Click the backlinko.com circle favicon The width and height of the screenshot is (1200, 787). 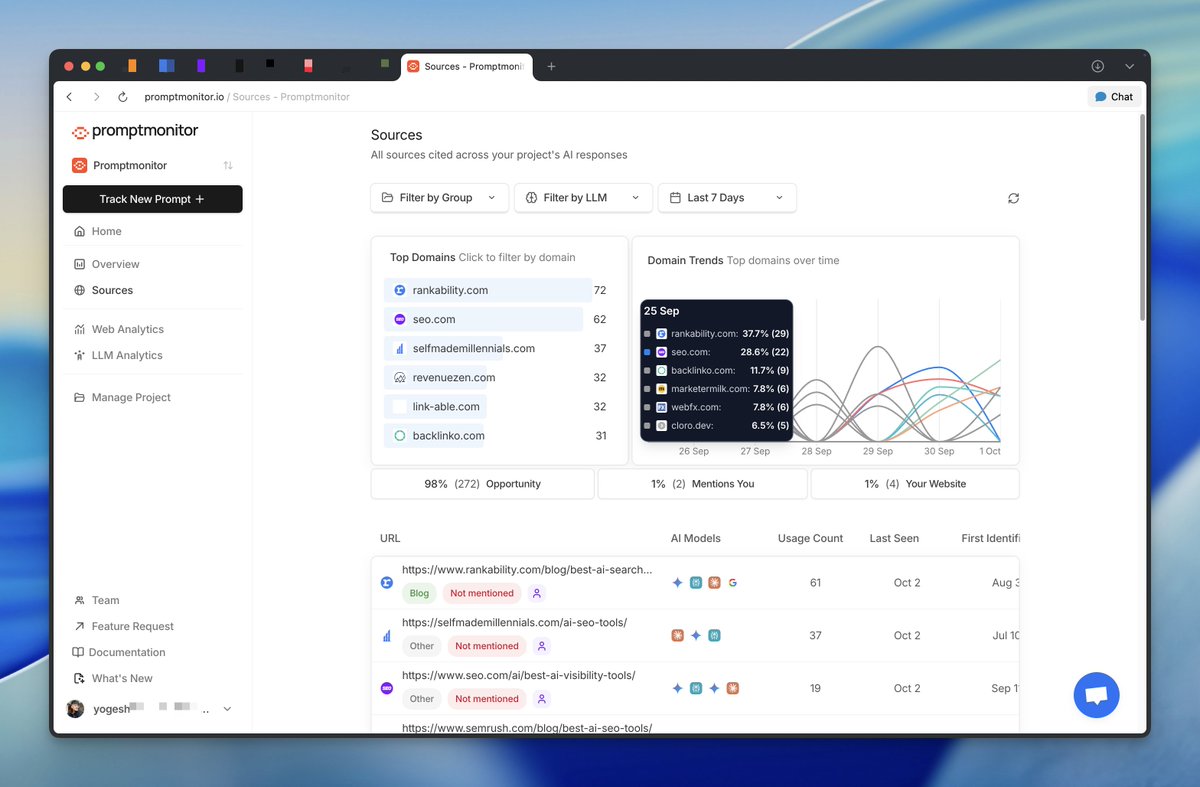pyautogui.click(x=399, y=435)
